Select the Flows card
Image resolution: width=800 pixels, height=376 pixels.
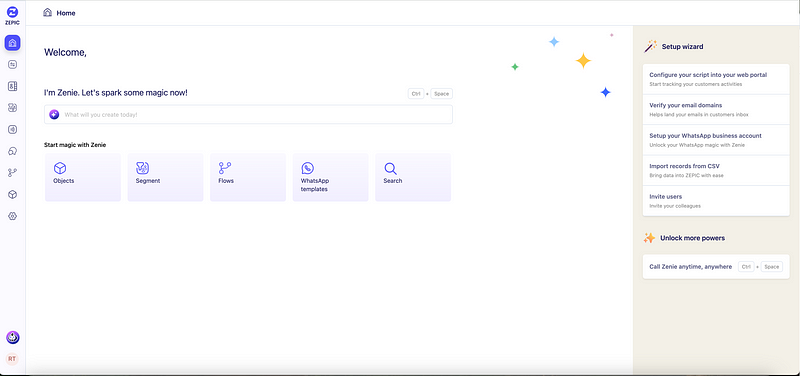(248, 177)
